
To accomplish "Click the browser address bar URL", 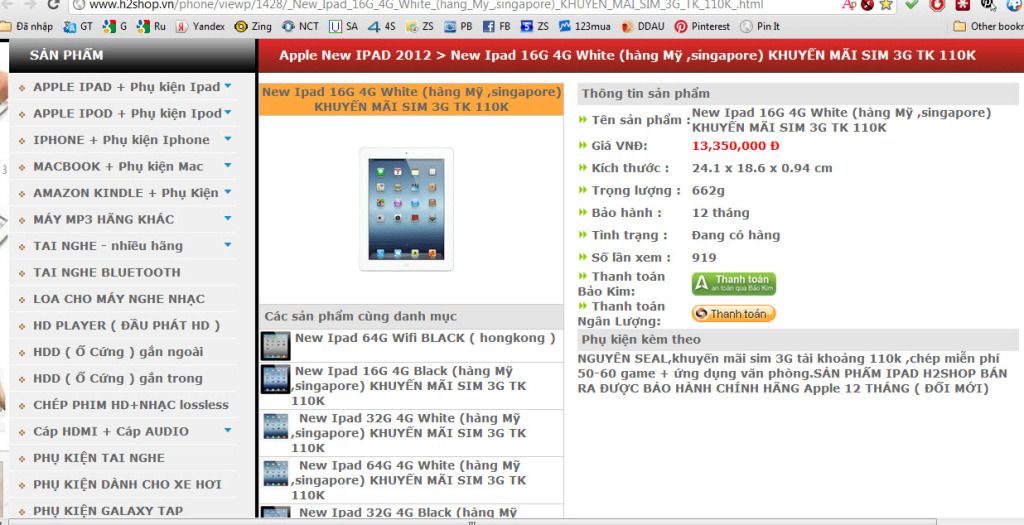I will [x=400, y=5].
